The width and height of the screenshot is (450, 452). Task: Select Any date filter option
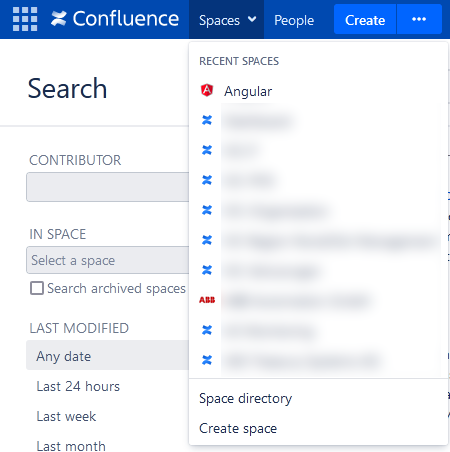tap(108, 355)
